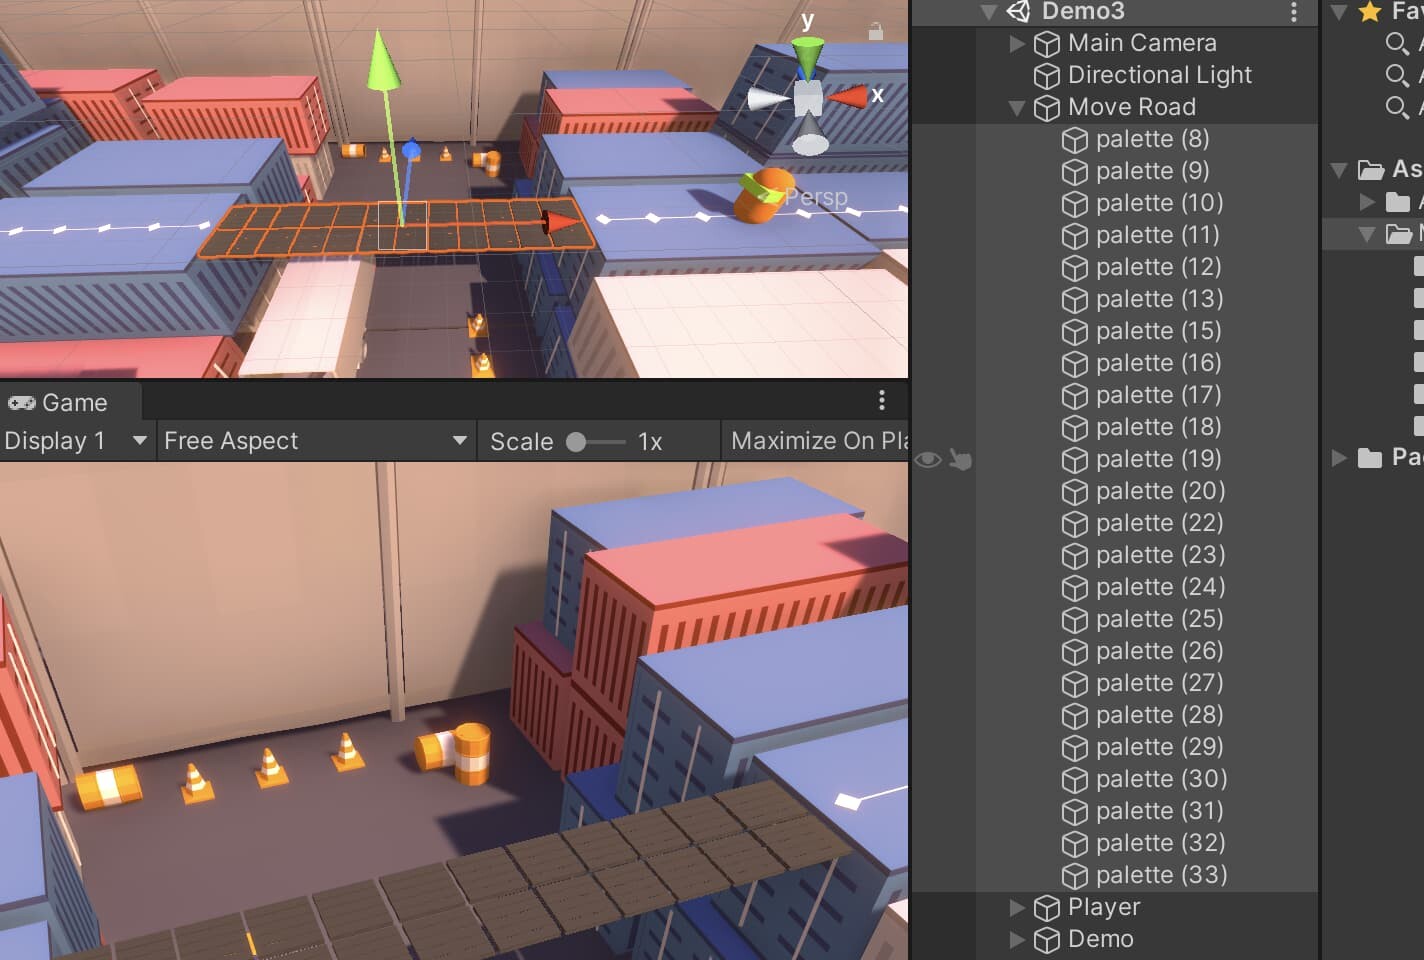Click the cube icon beside palette (33)
Image resolution: width=1424 pixels, height=960 pixels.
[1074, 876]
